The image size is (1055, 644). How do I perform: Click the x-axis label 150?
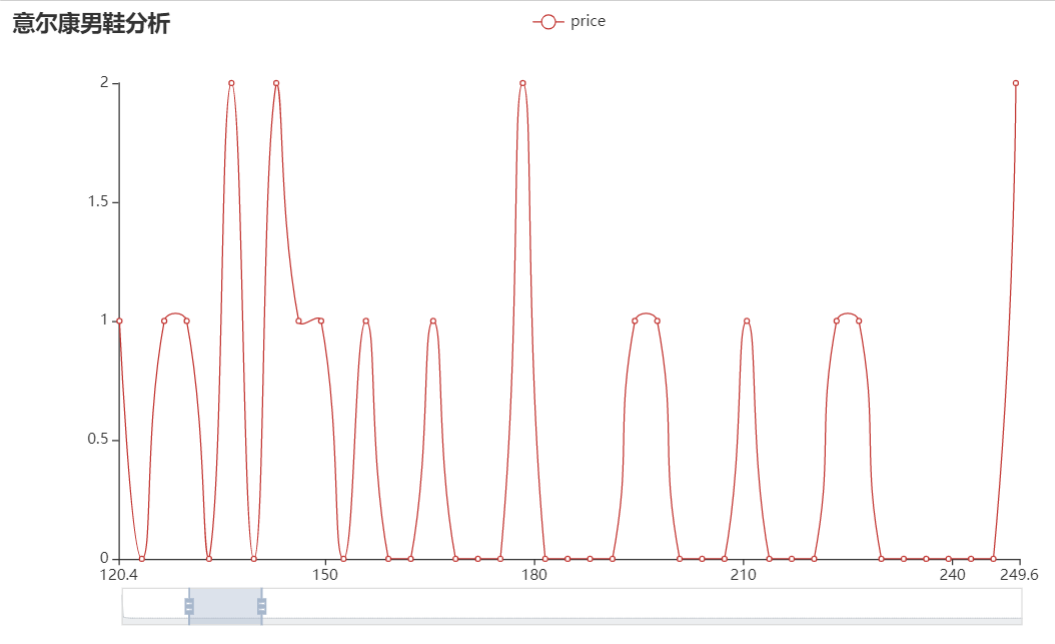tap(325, 575)
